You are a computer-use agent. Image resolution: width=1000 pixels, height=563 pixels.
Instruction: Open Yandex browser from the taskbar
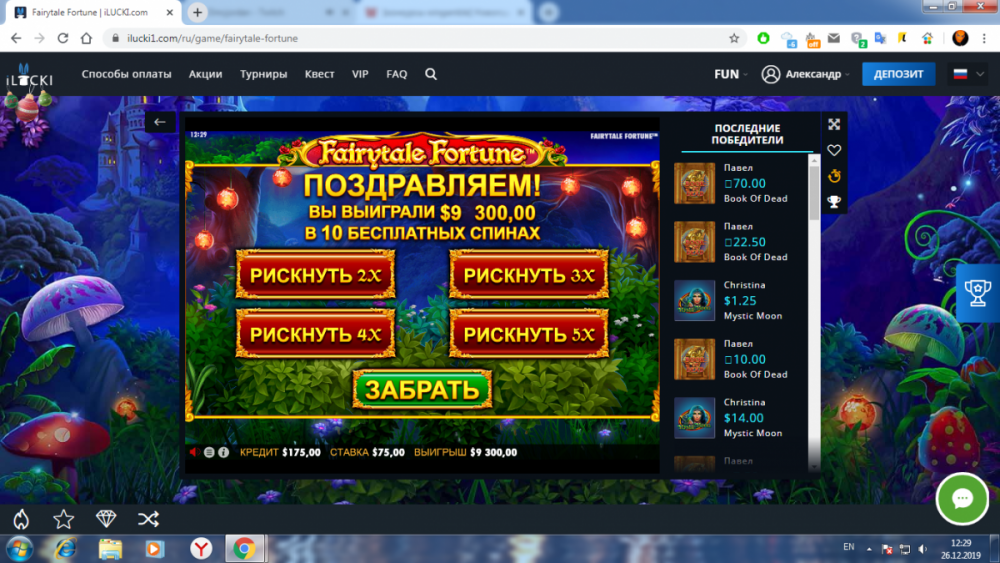tap(201, 549)
